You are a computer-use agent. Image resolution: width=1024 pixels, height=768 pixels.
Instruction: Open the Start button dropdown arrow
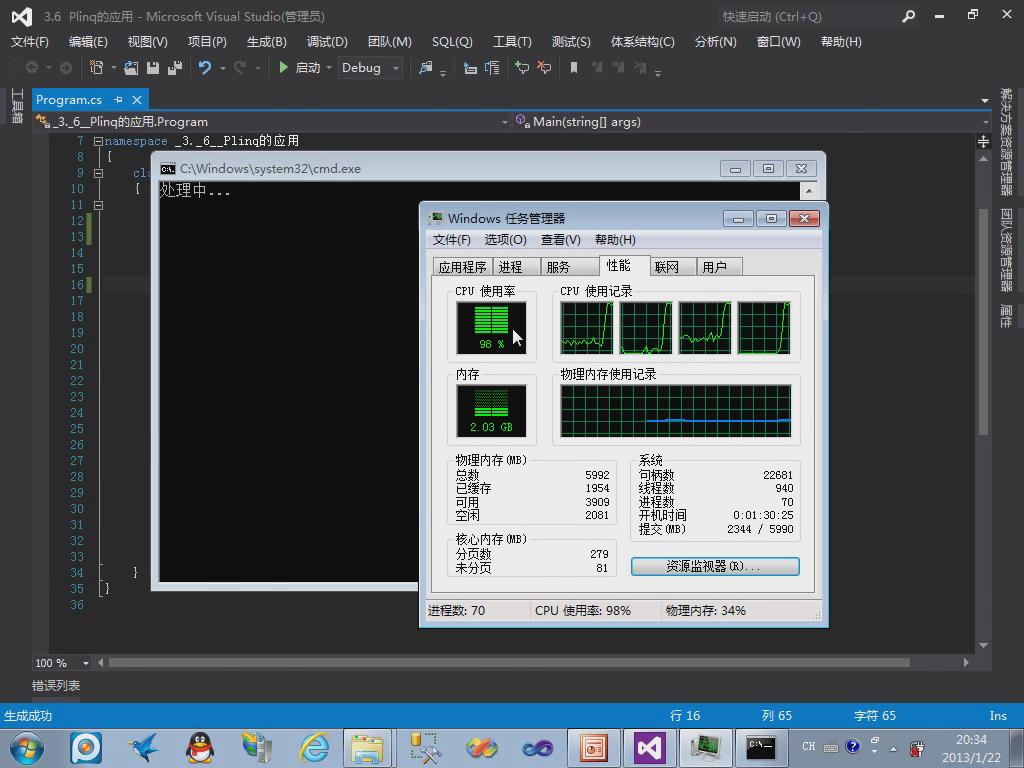point(328,68)
